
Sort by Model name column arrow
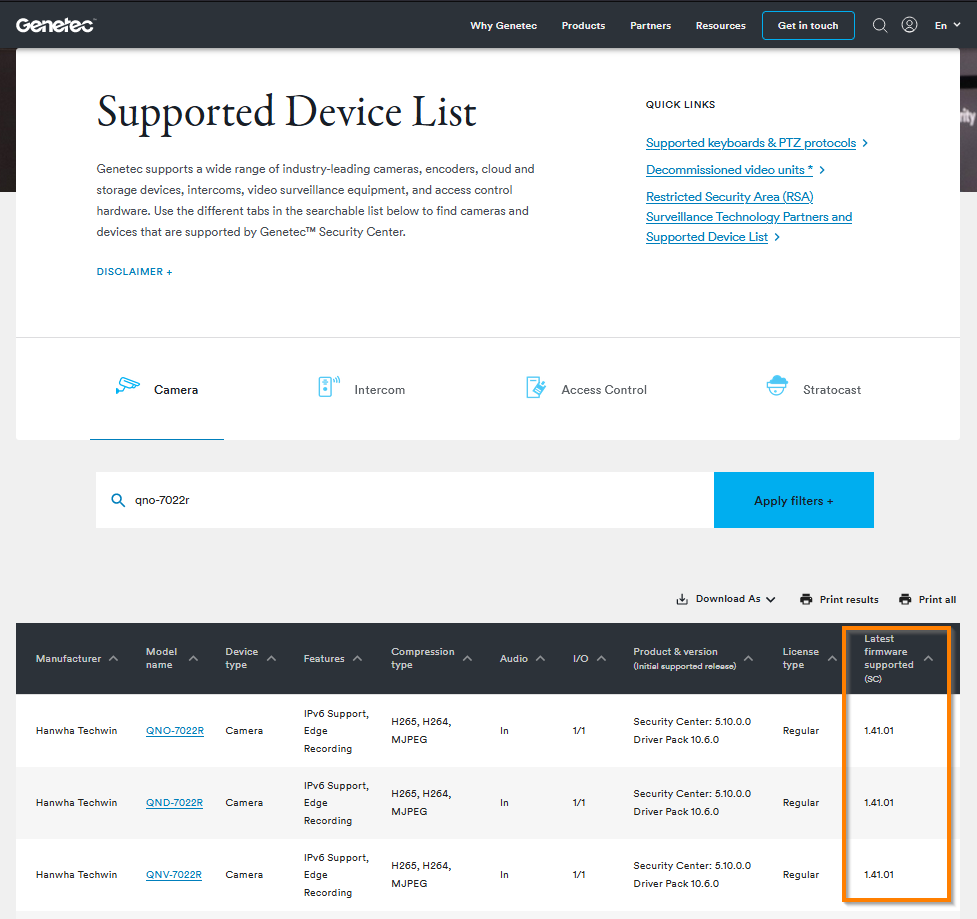[x=193, y=658]
